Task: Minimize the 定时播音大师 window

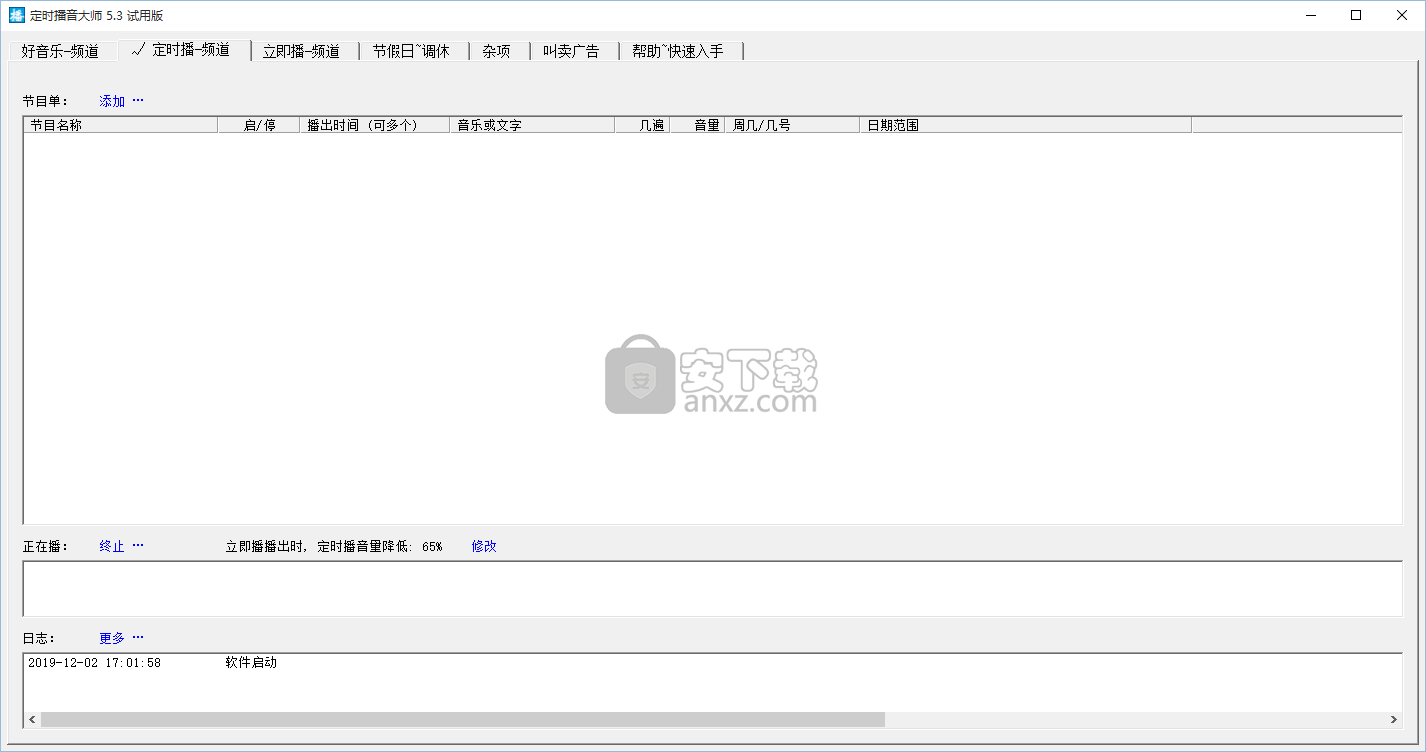Action: [x=1311, y=15]
